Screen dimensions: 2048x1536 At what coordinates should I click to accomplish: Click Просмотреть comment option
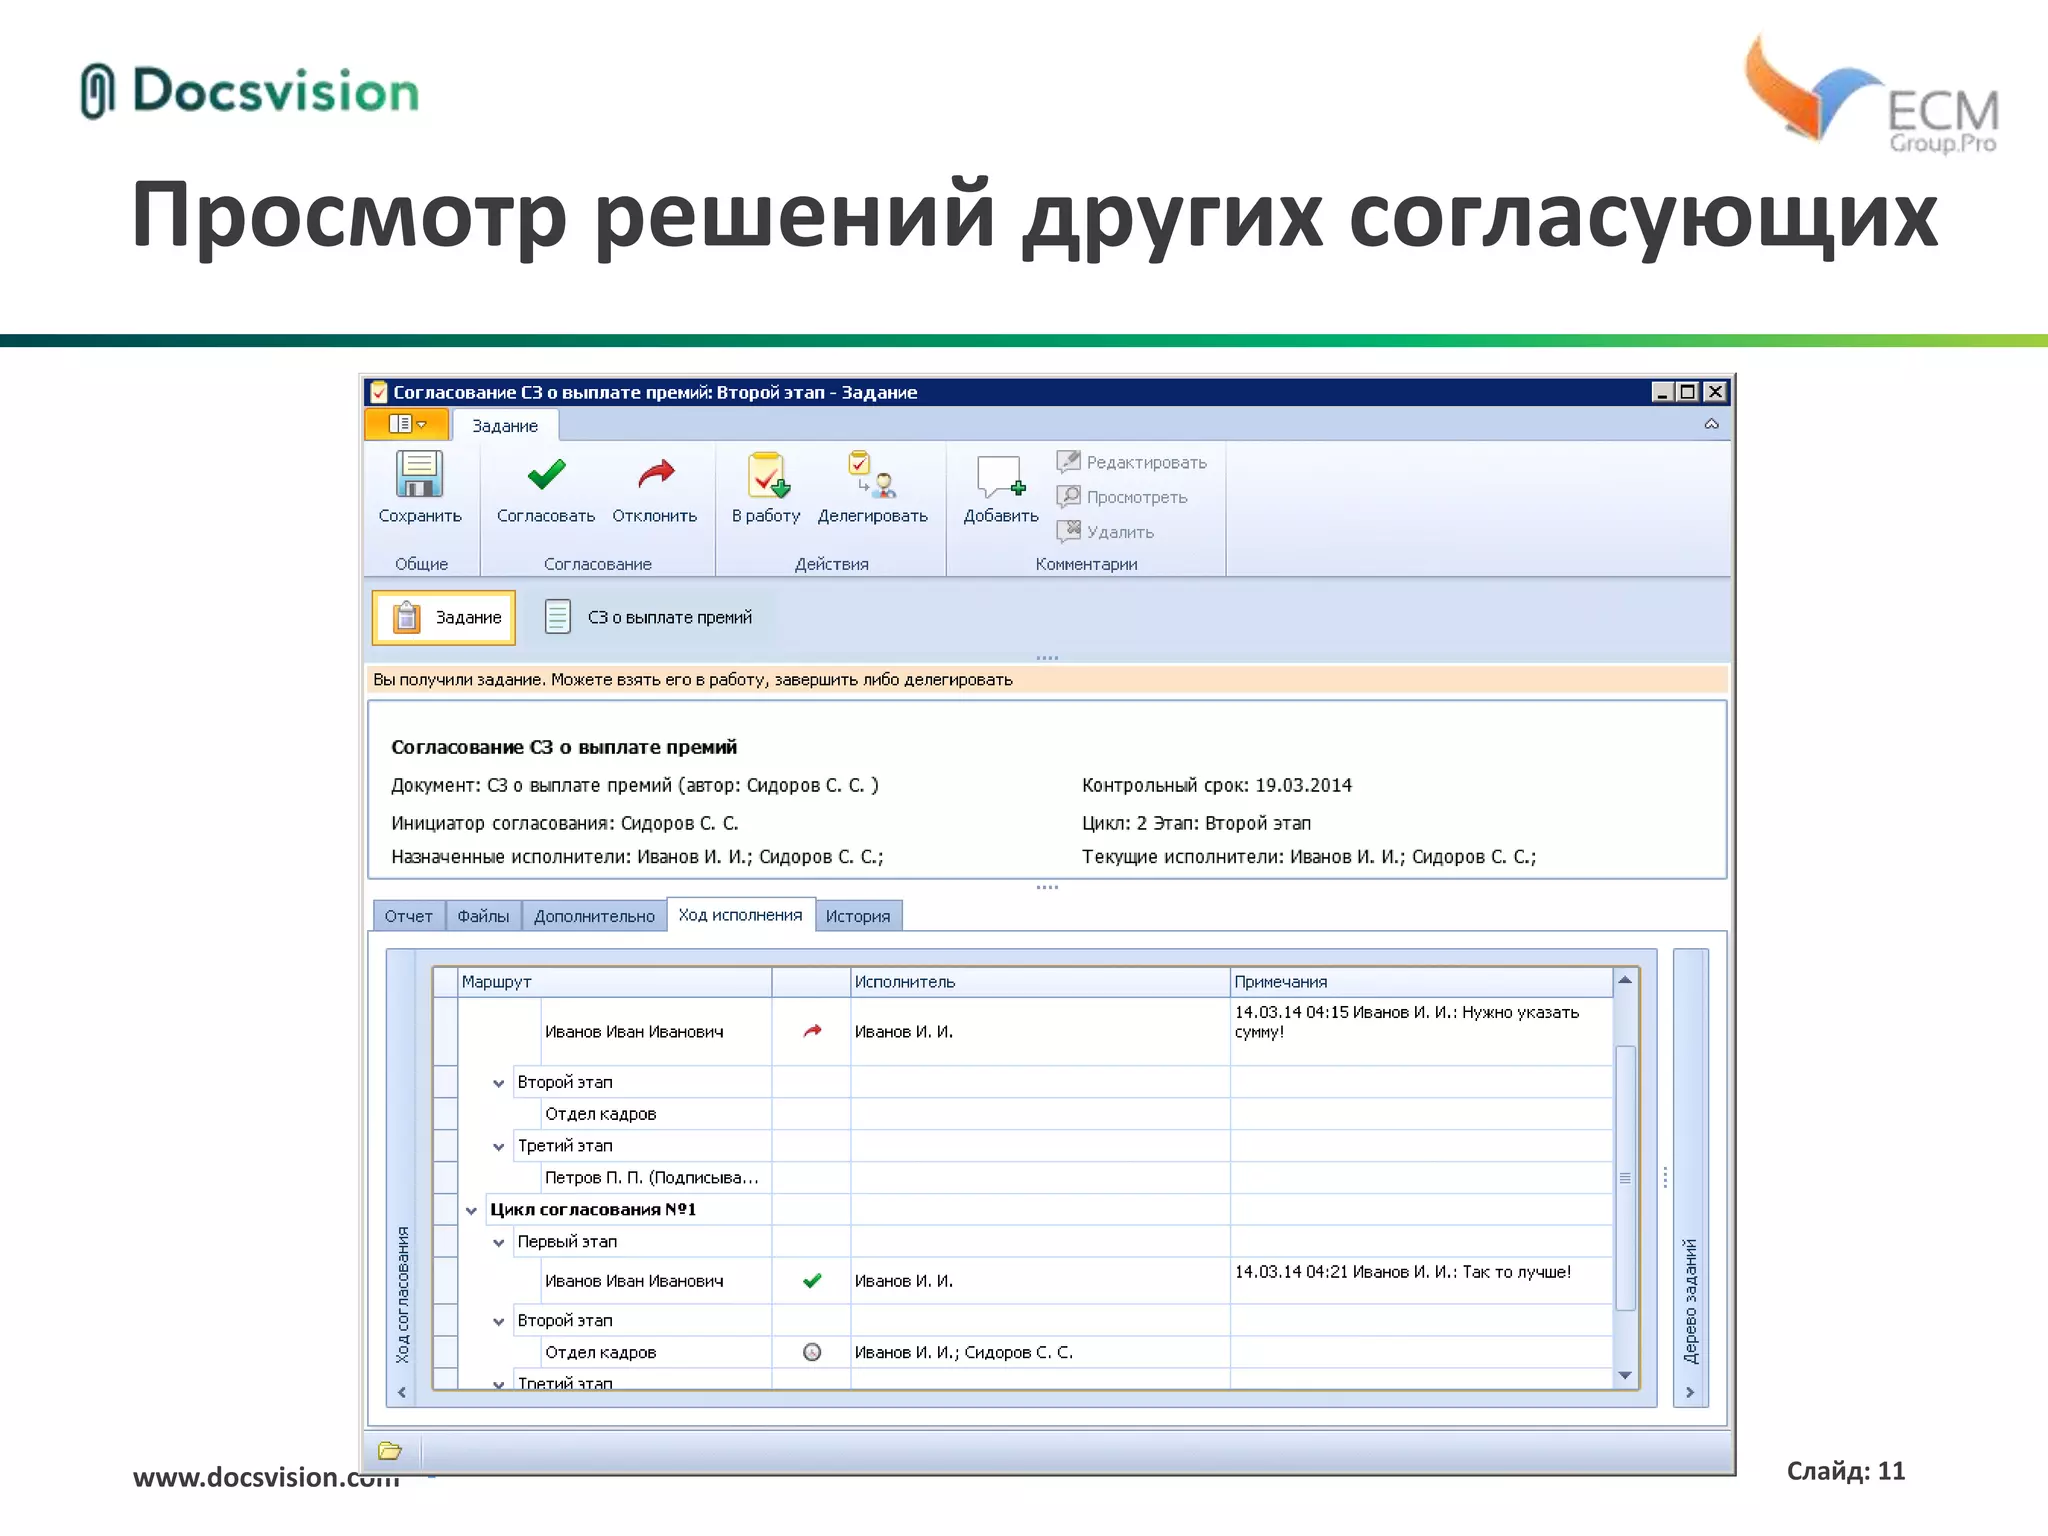click(x=1122, y=497)
